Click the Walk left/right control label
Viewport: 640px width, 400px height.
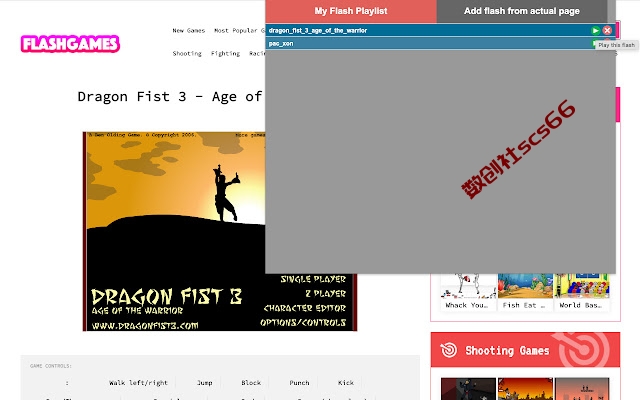(x=138, y=383)
